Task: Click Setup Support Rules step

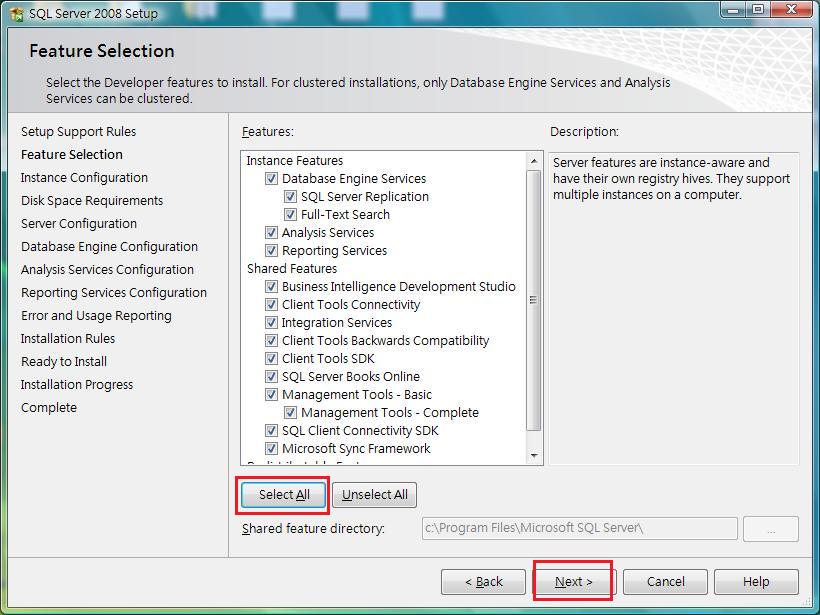Action: tap(78, 132)
